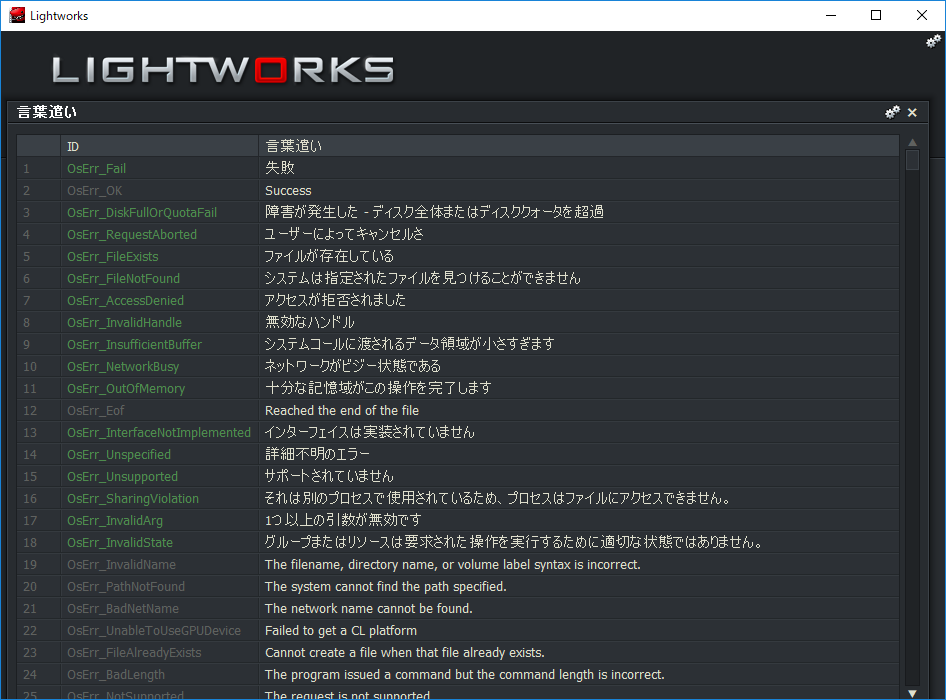This screenshot has width=946, height=700.
Task: Click the Lightworks title bar app icon
Action: tap(17, 15)
